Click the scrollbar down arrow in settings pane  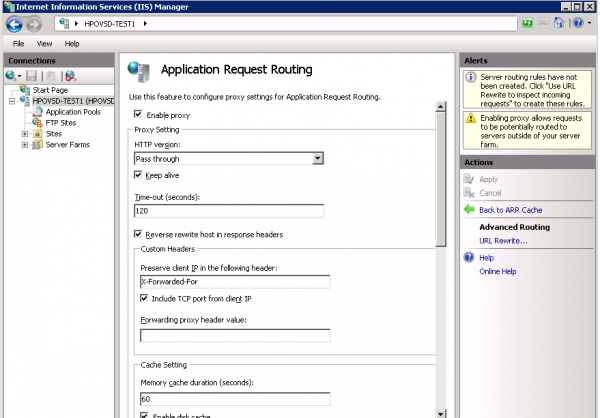(441, 414)
